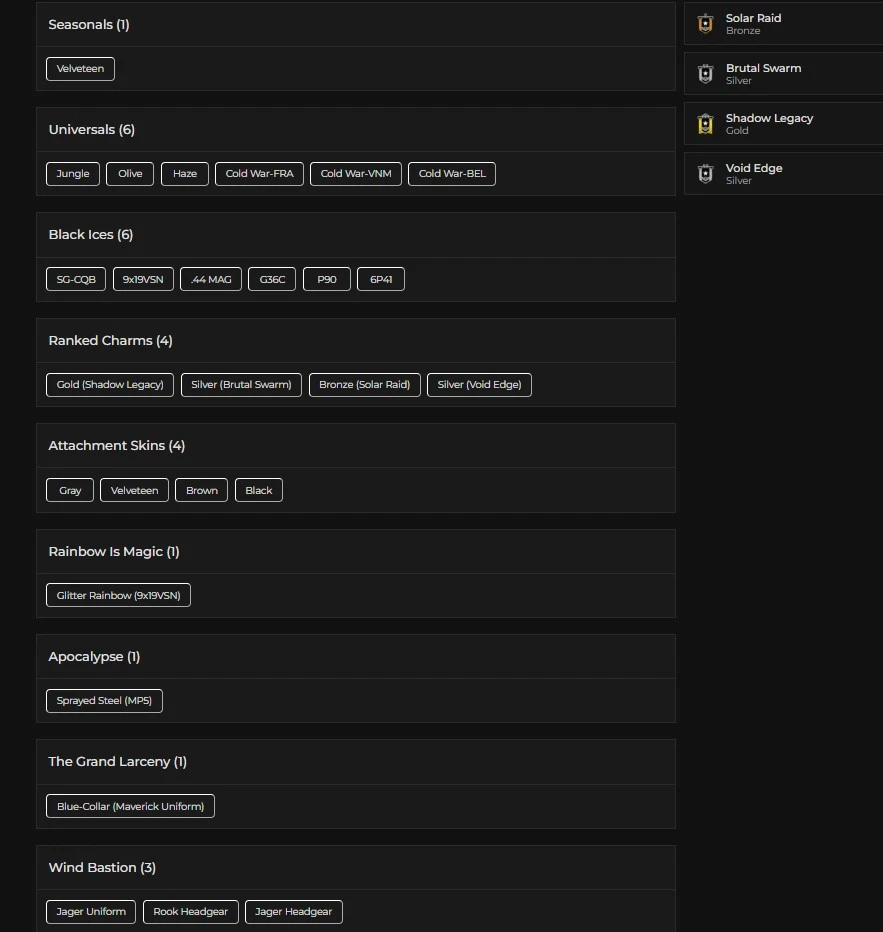Click the Solar Raid Bronze rank icon

coord(705,24)
